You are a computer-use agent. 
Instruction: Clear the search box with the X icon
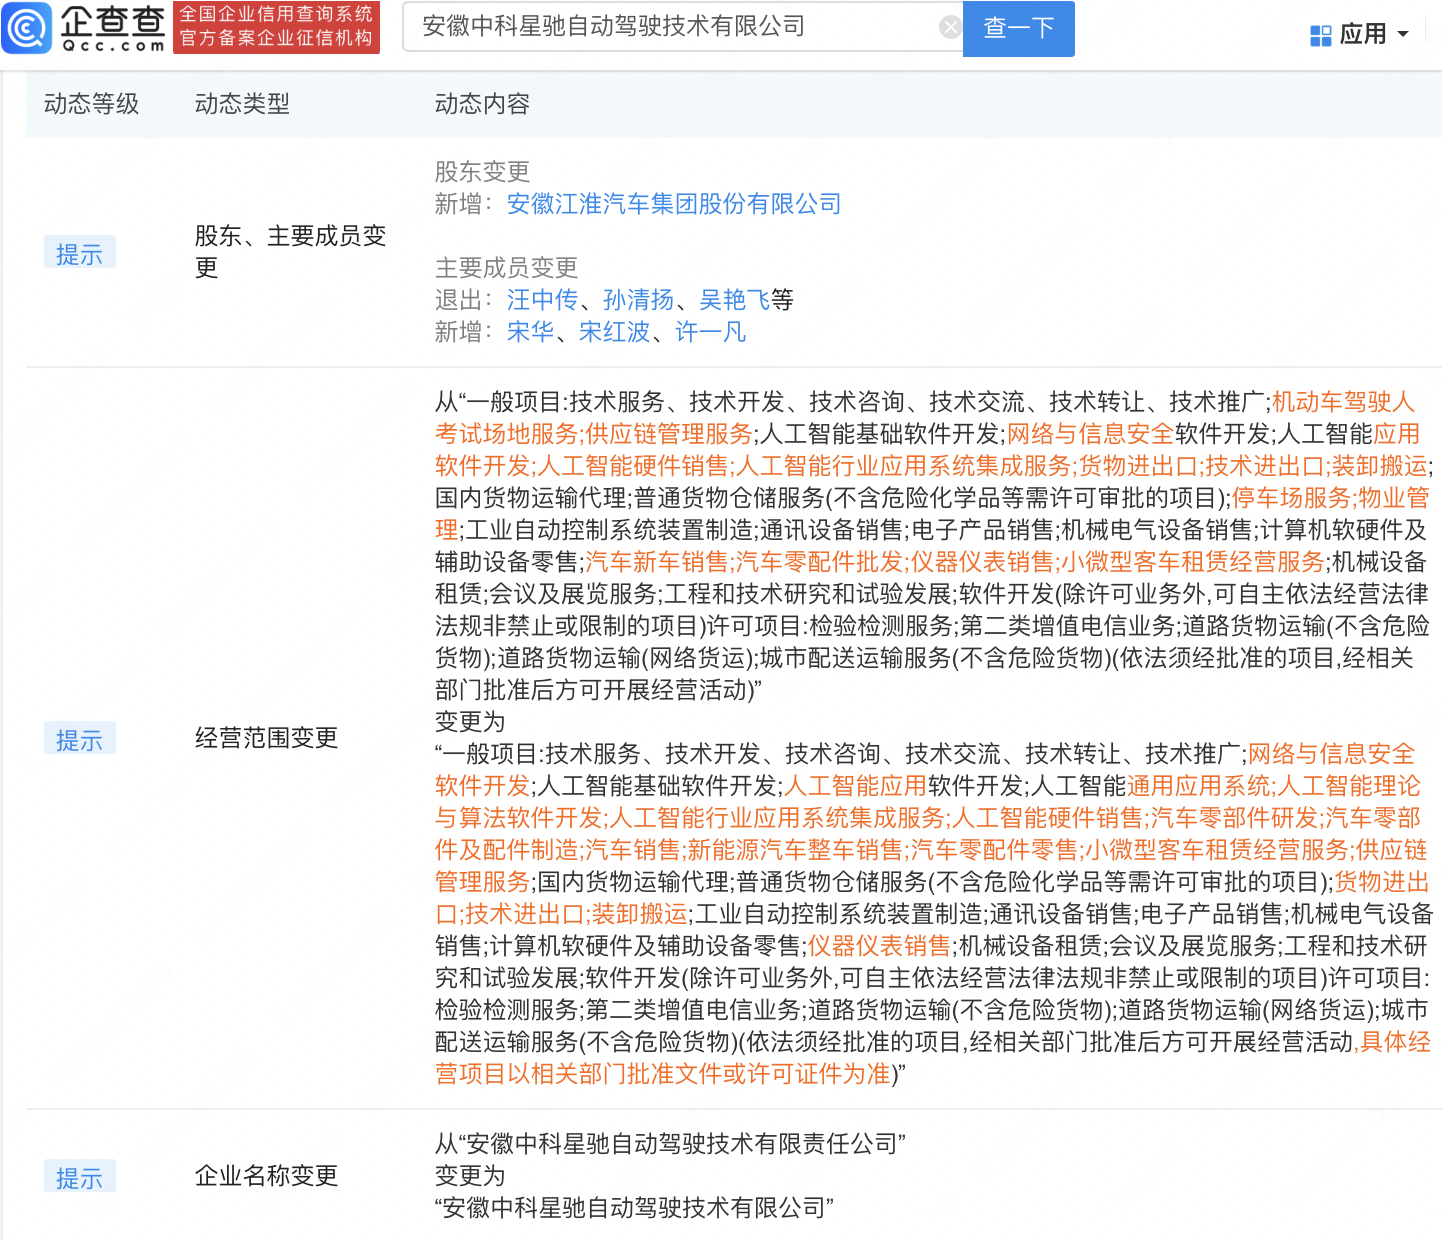coord(950,27)
